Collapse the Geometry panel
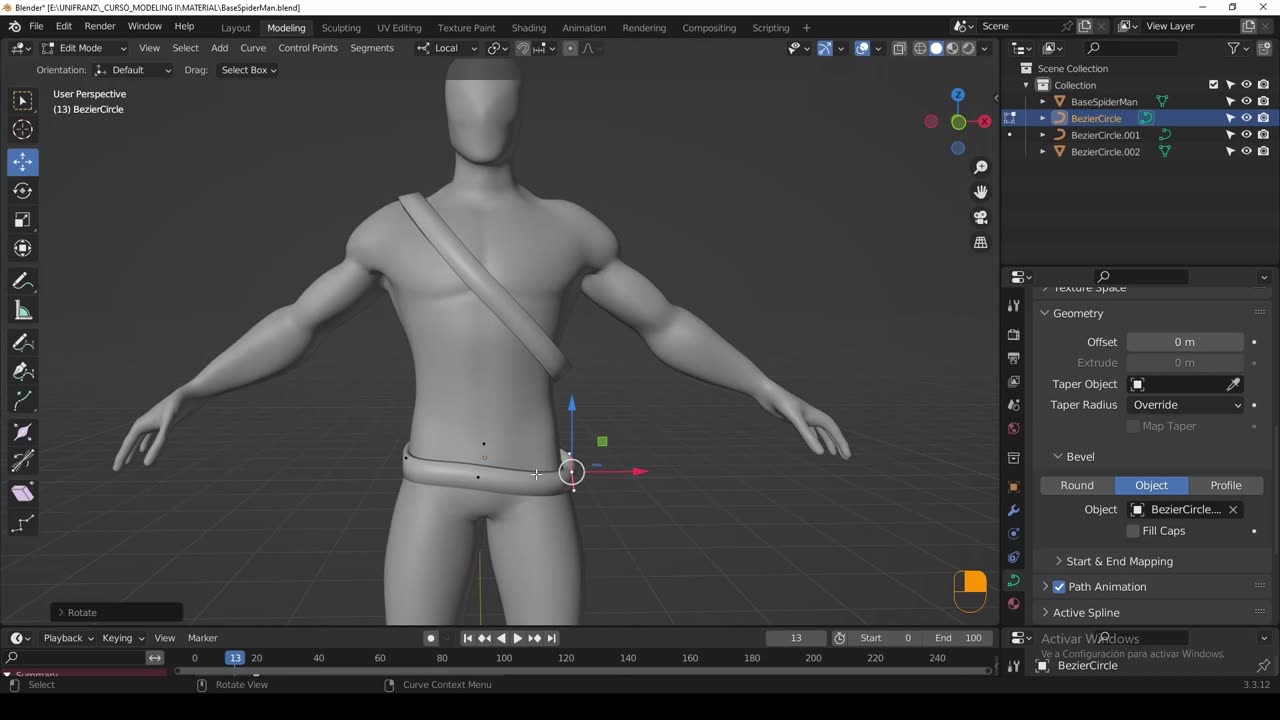 (1077, 313)
